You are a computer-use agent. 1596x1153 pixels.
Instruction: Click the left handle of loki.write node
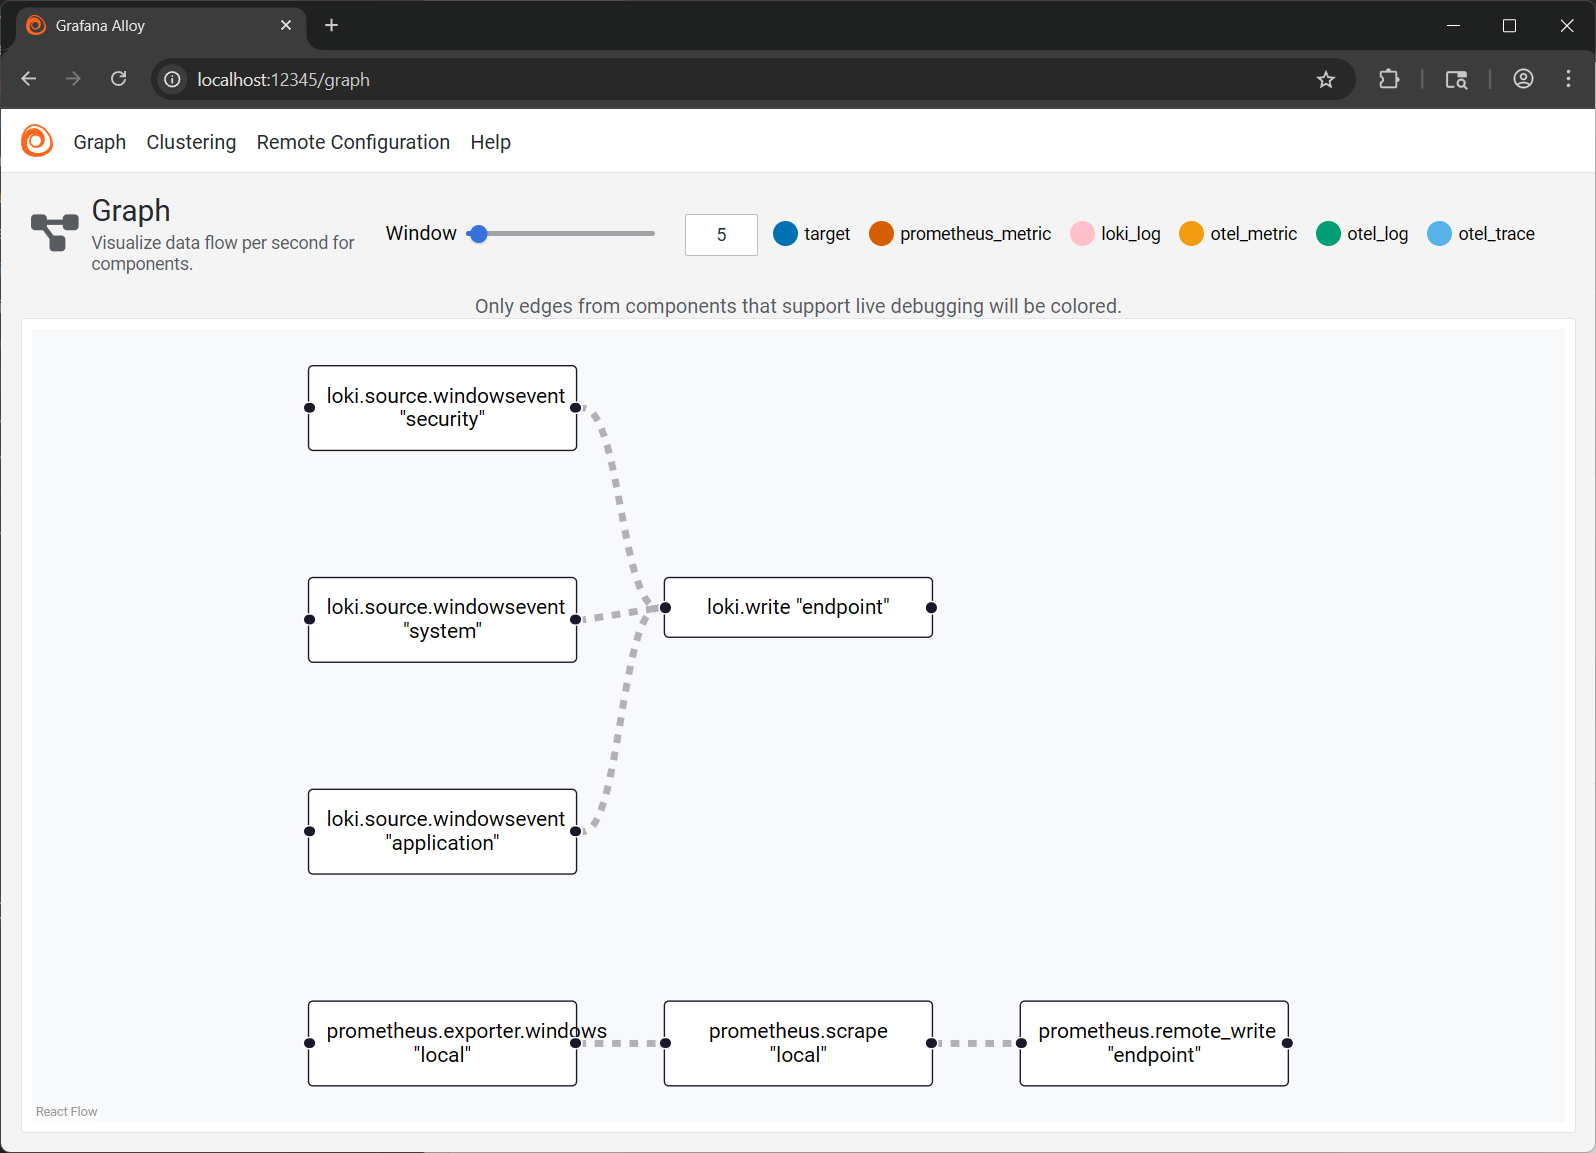[x=665, y=607]
